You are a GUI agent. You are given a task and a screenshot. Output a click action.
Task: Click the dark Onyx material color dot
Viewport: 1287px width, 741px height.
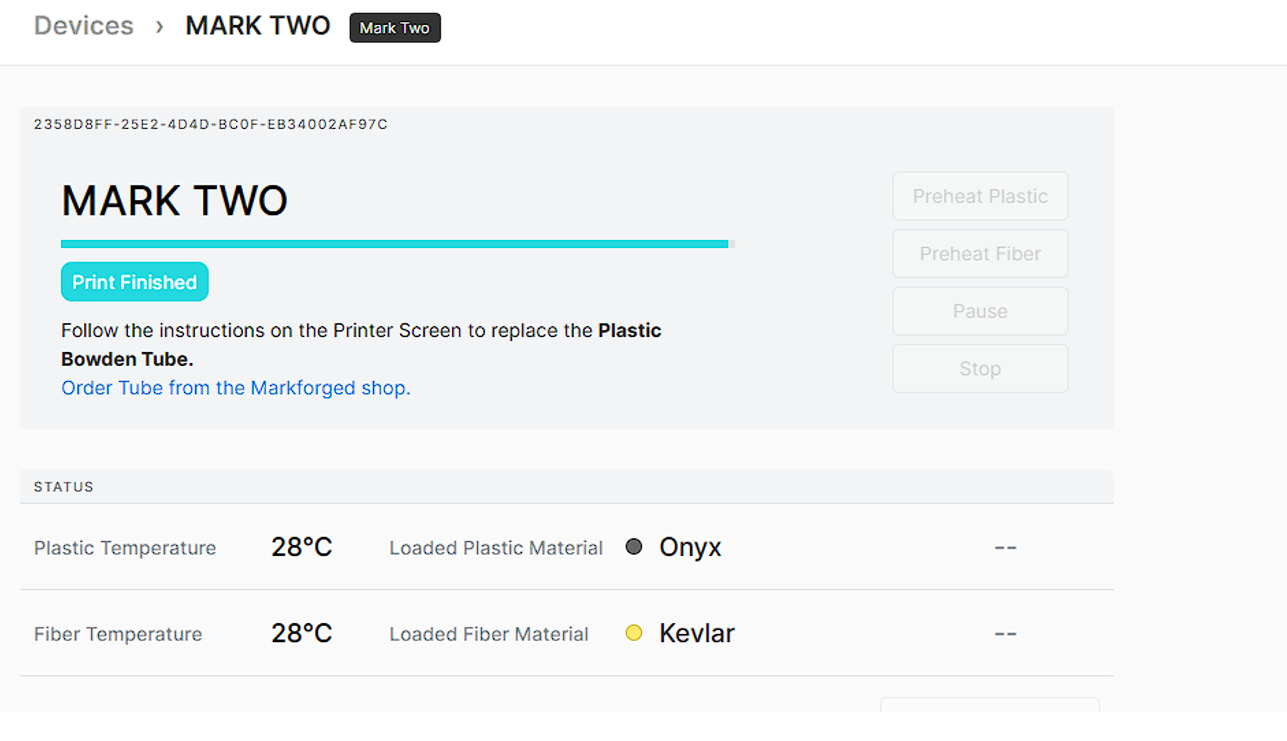(x=634, y=547)
